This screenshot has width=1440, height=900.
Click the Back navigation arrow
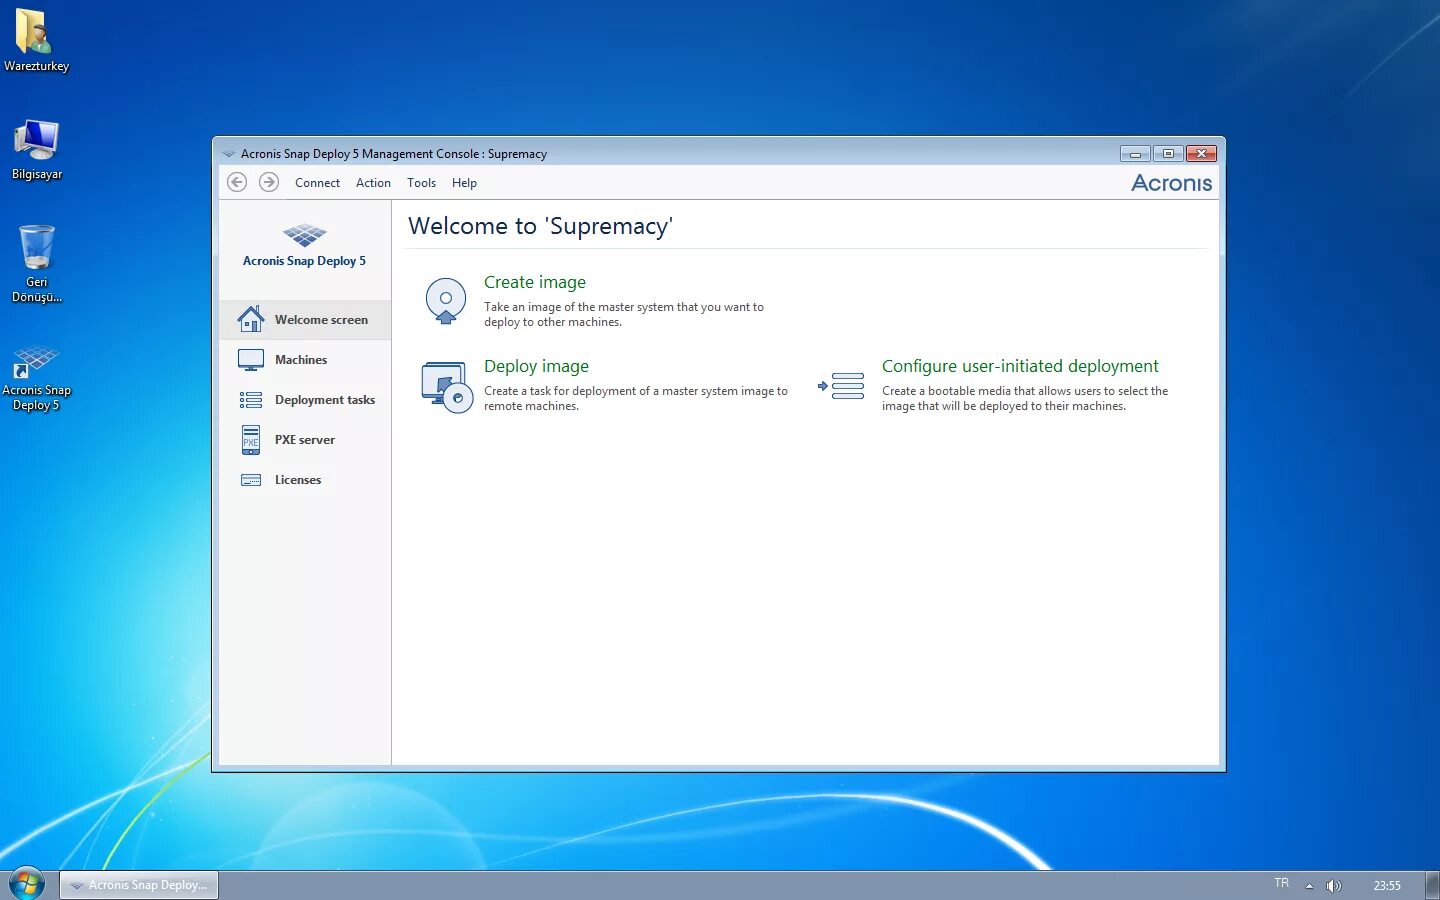point(237,182)
